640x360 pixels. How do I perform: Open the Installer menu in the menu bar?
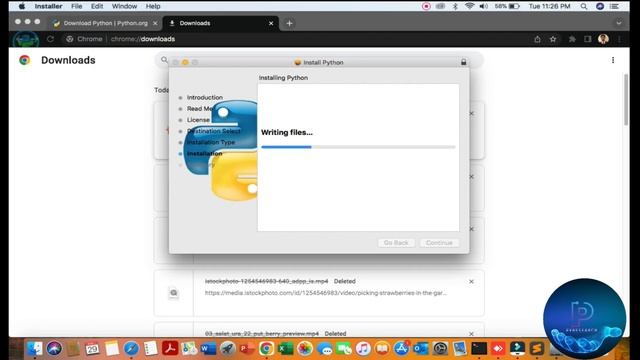coord(48,6)
